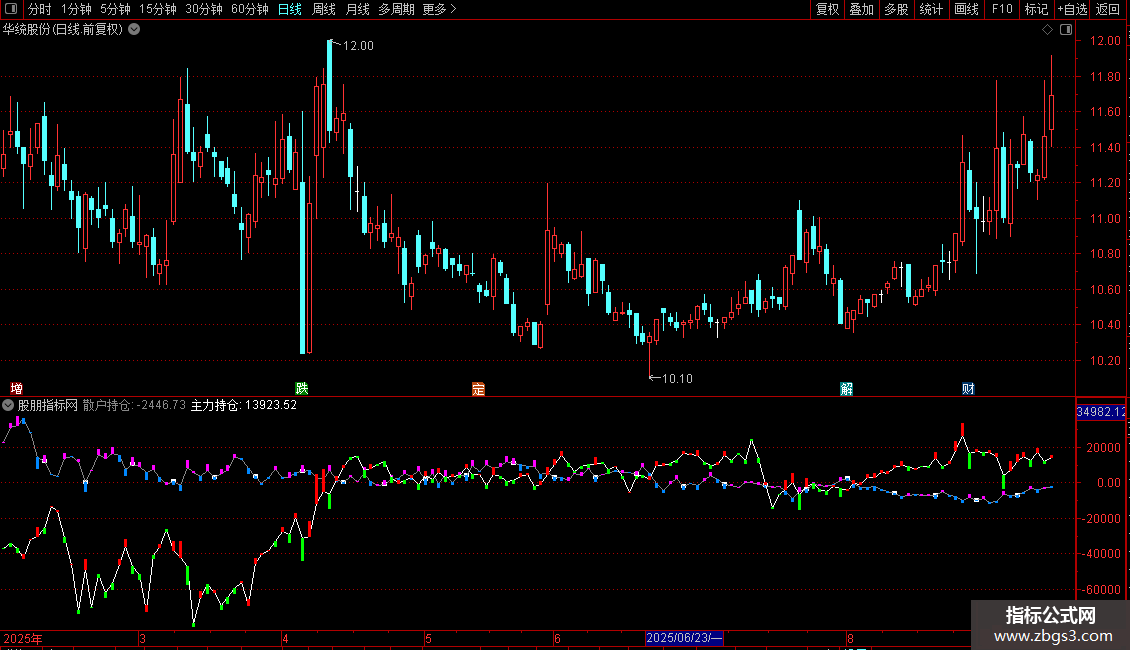Toggle the side panel icon in top-left corner
This screenshot has height=650, width=1130.
[10, 9]
